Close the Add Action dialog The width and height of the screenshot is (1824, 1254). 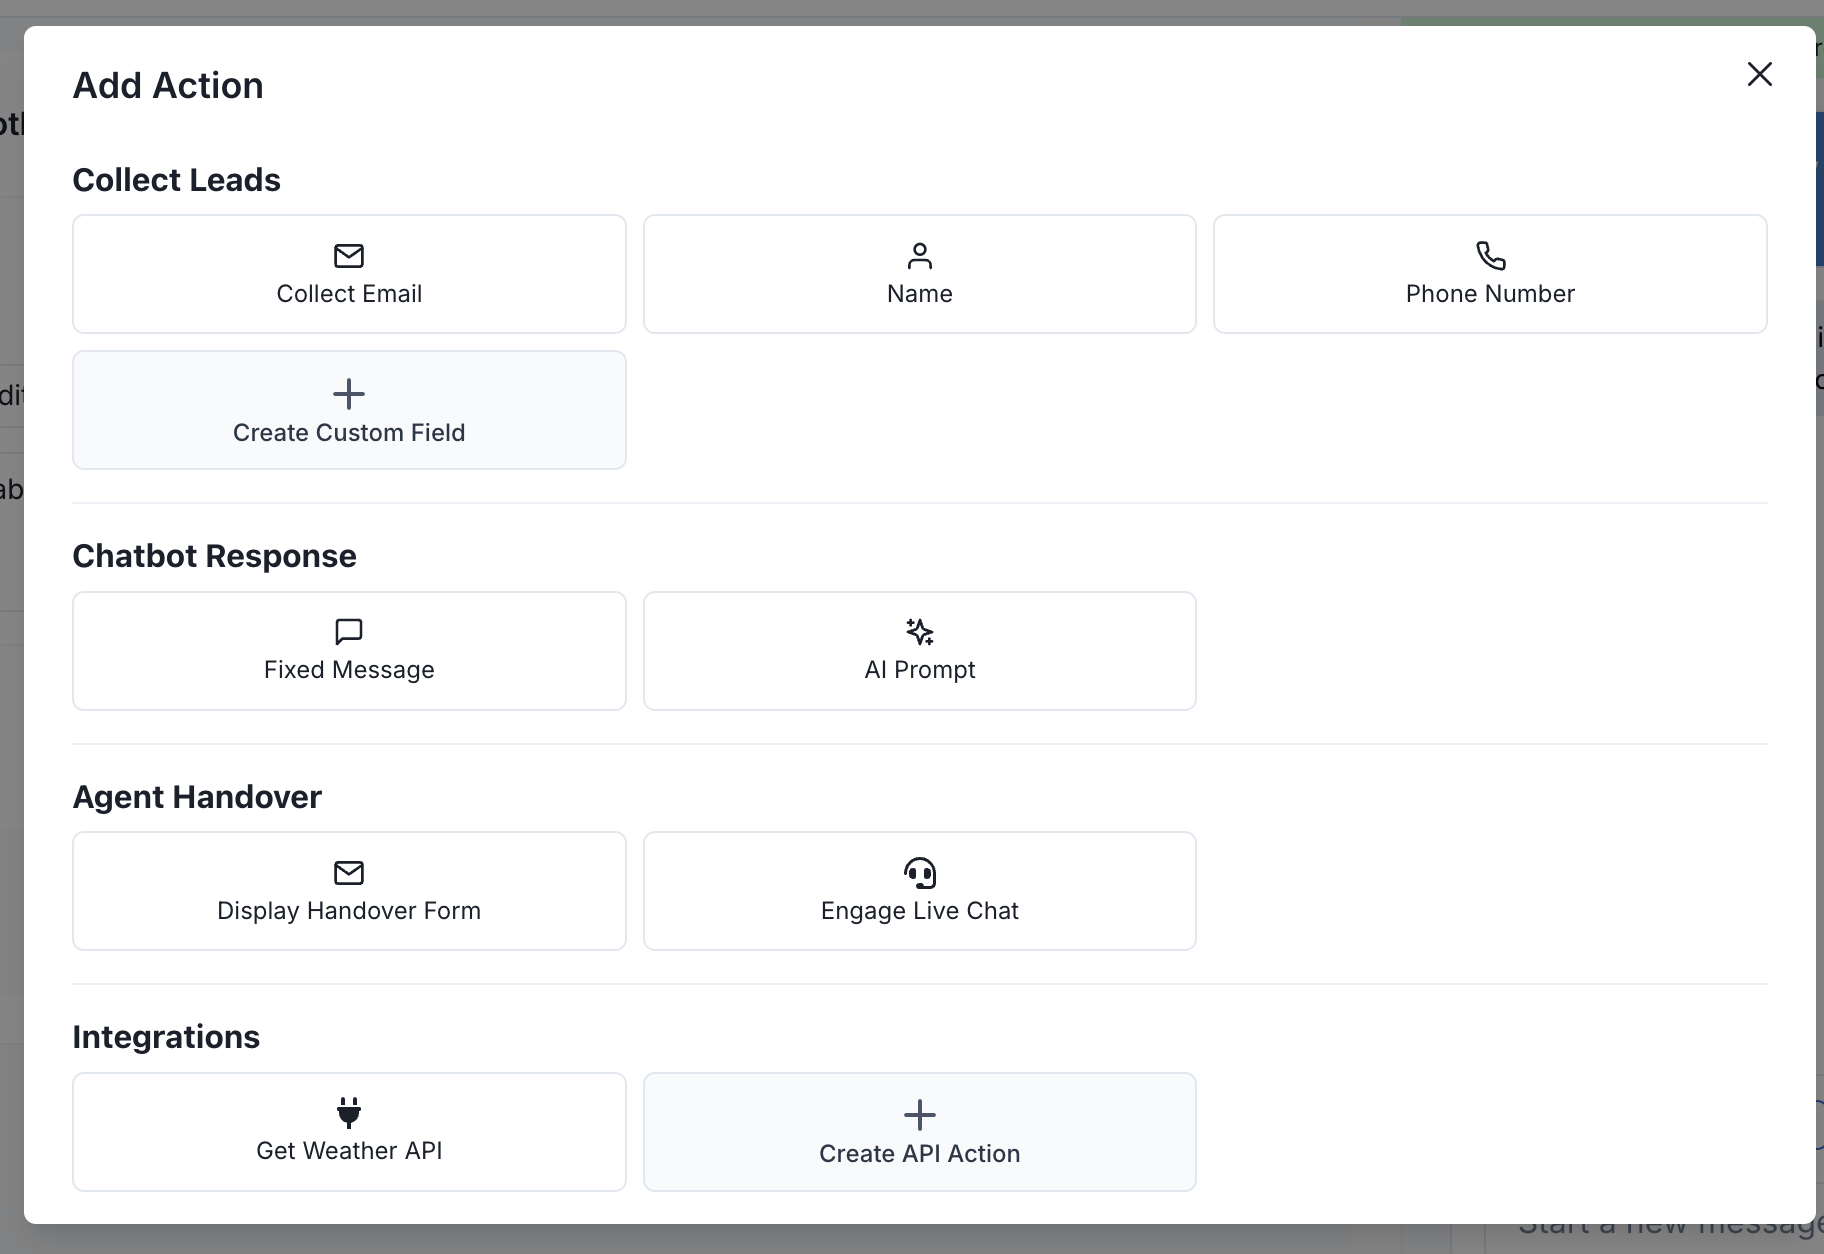click(x=1759, y=74)
